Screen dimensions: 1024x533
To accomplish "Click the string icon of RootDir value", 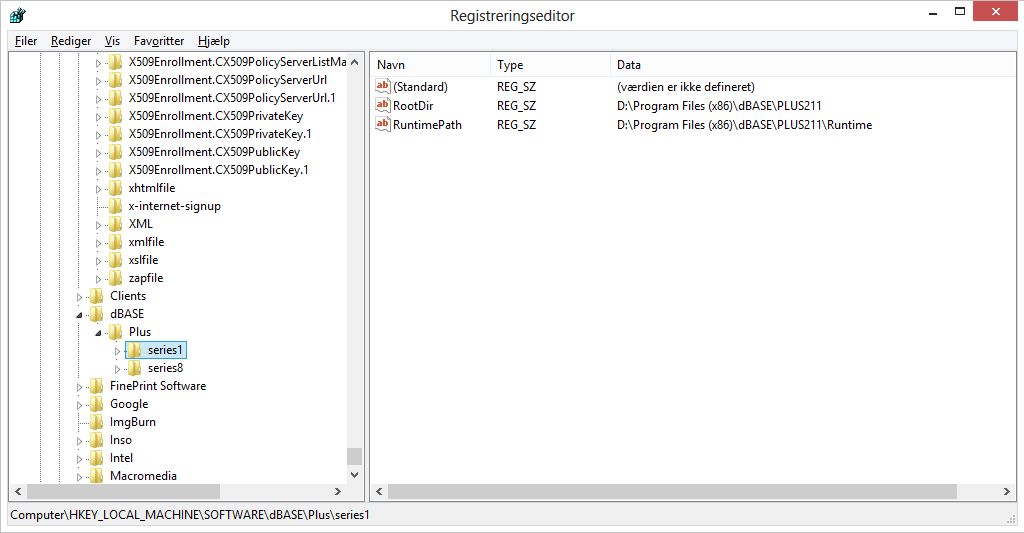I will pos(383,105).
